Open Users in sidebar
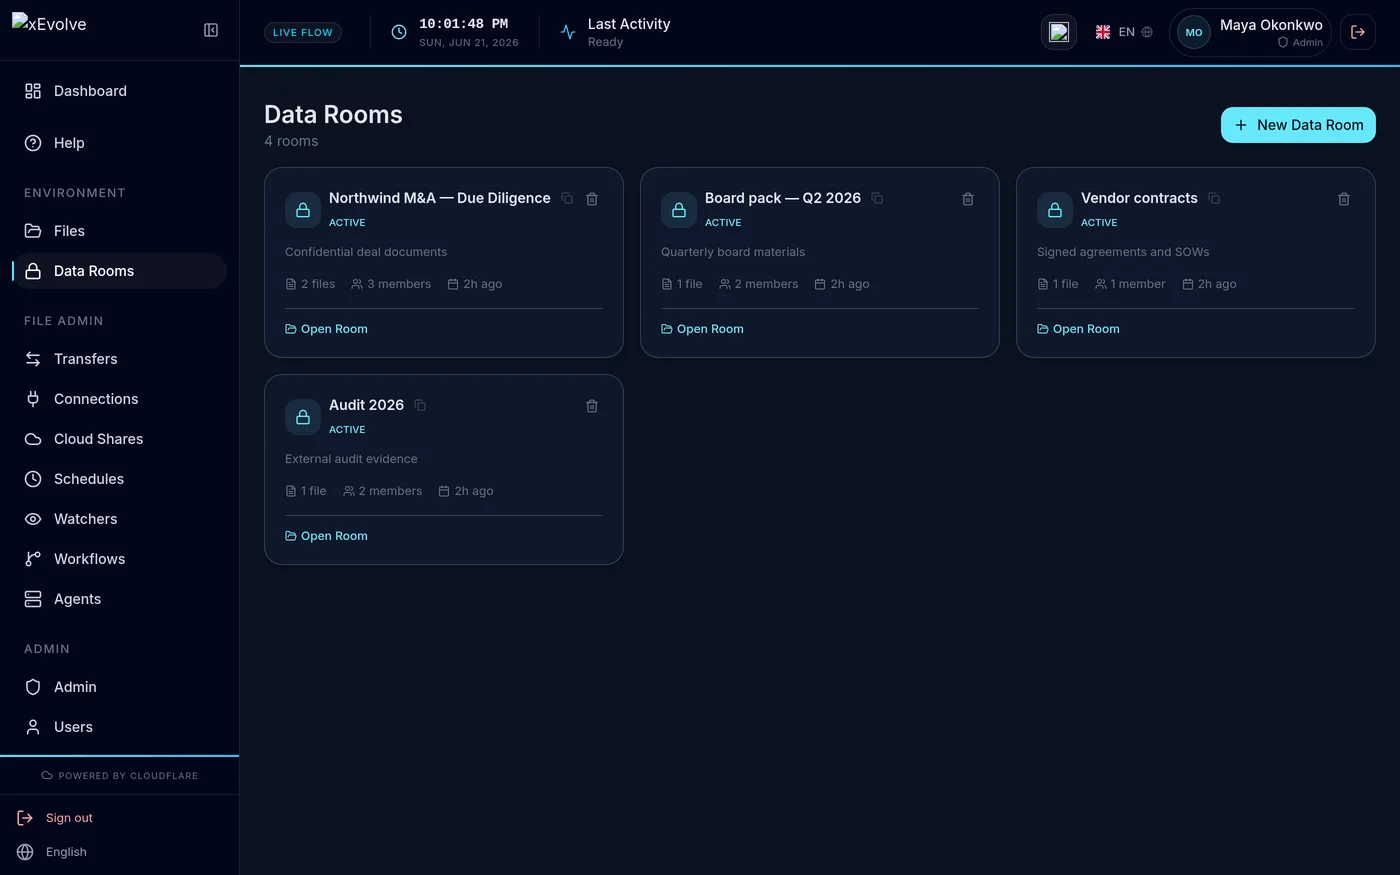This screenshot has height=875, width=1400. point(119,727)
